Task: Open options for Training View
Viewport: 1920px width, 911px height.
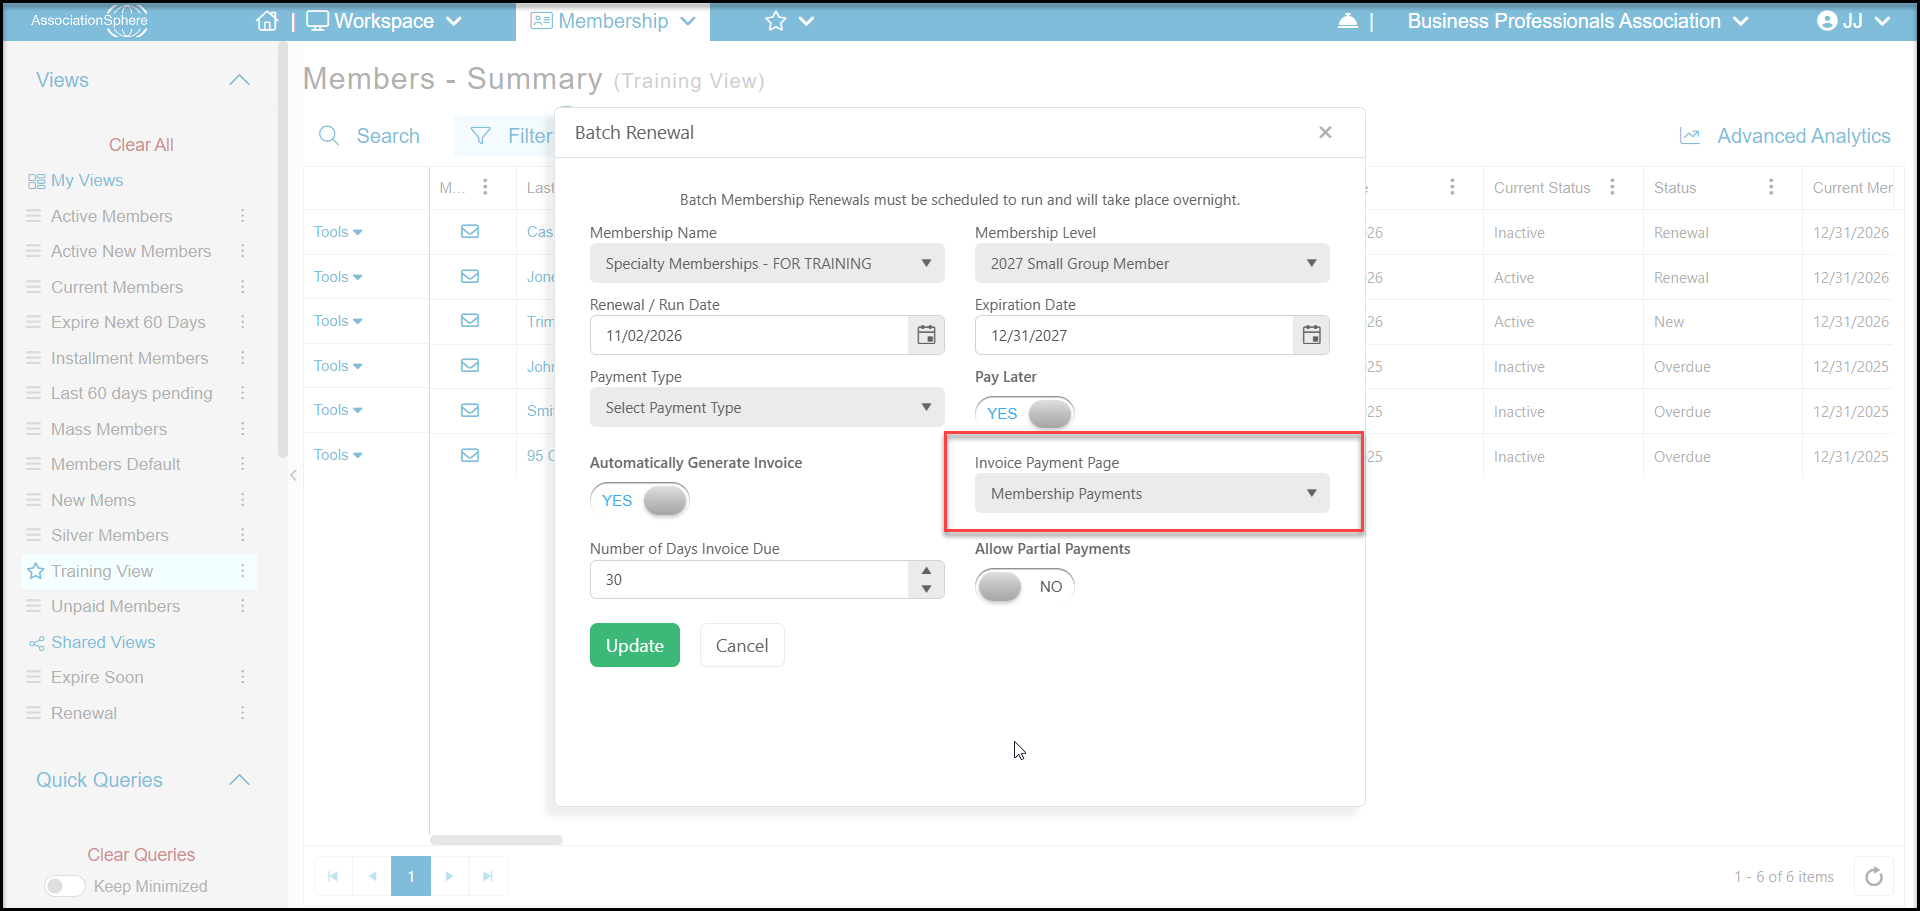Action: 242,571
